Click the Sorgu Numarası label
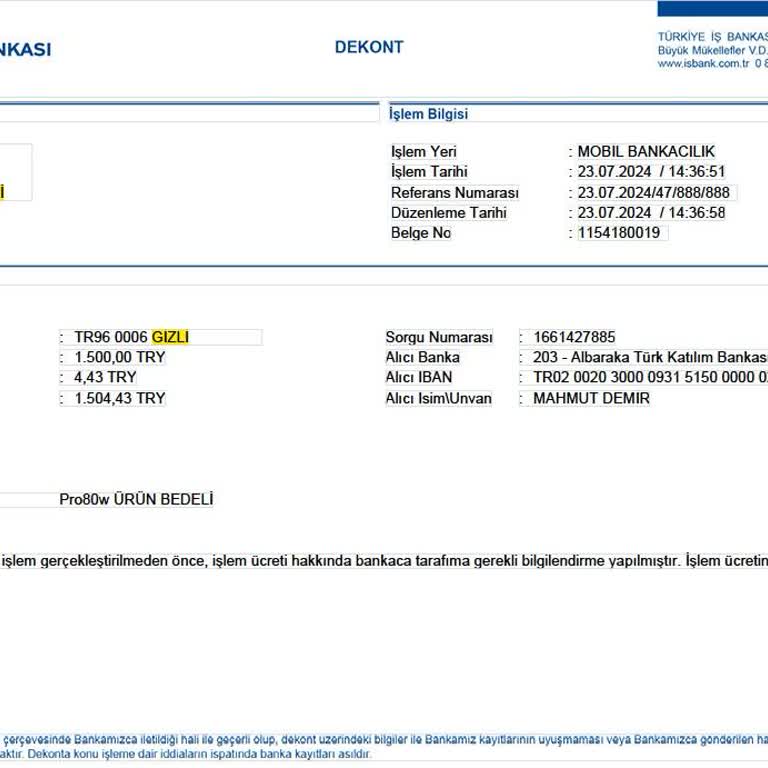 pyautogui.click(x=439, y=337)
